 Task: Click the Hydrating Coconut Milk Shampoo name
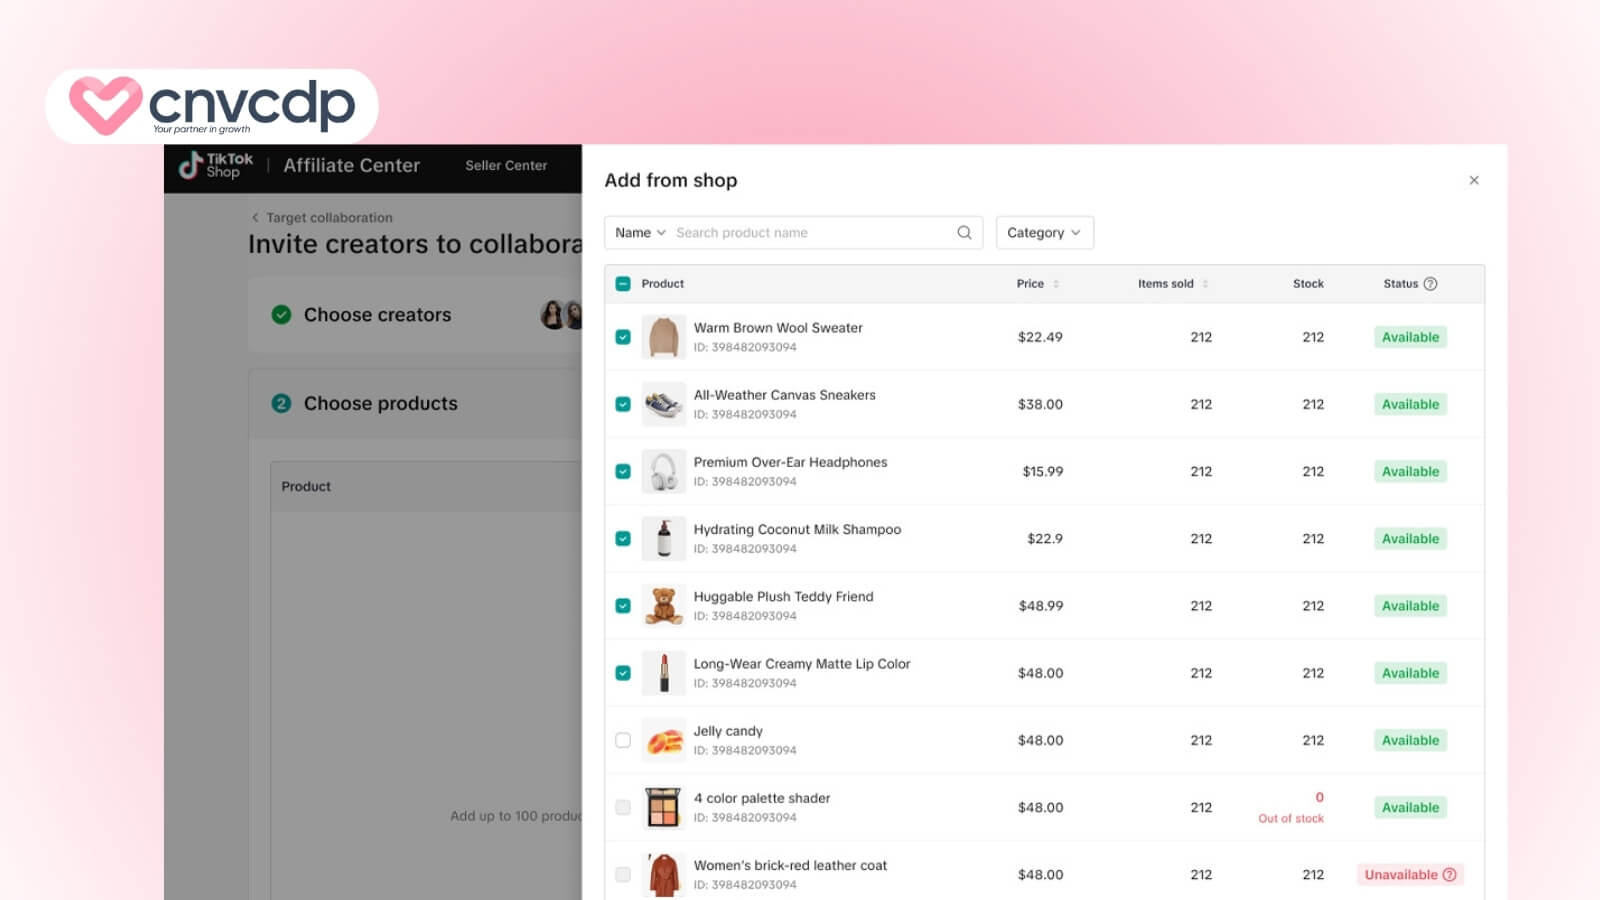pos(797,529)
